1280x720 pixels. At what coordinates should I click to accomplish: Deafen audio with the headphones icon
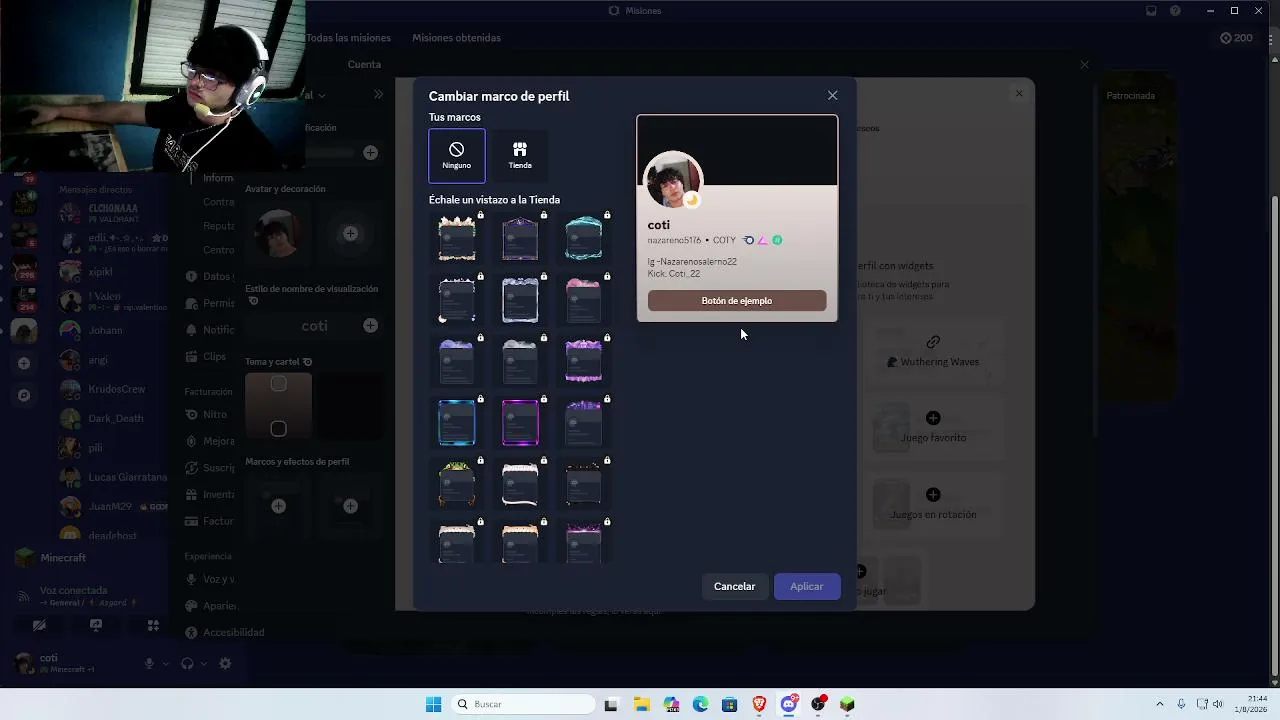click(x=187, y=663)
